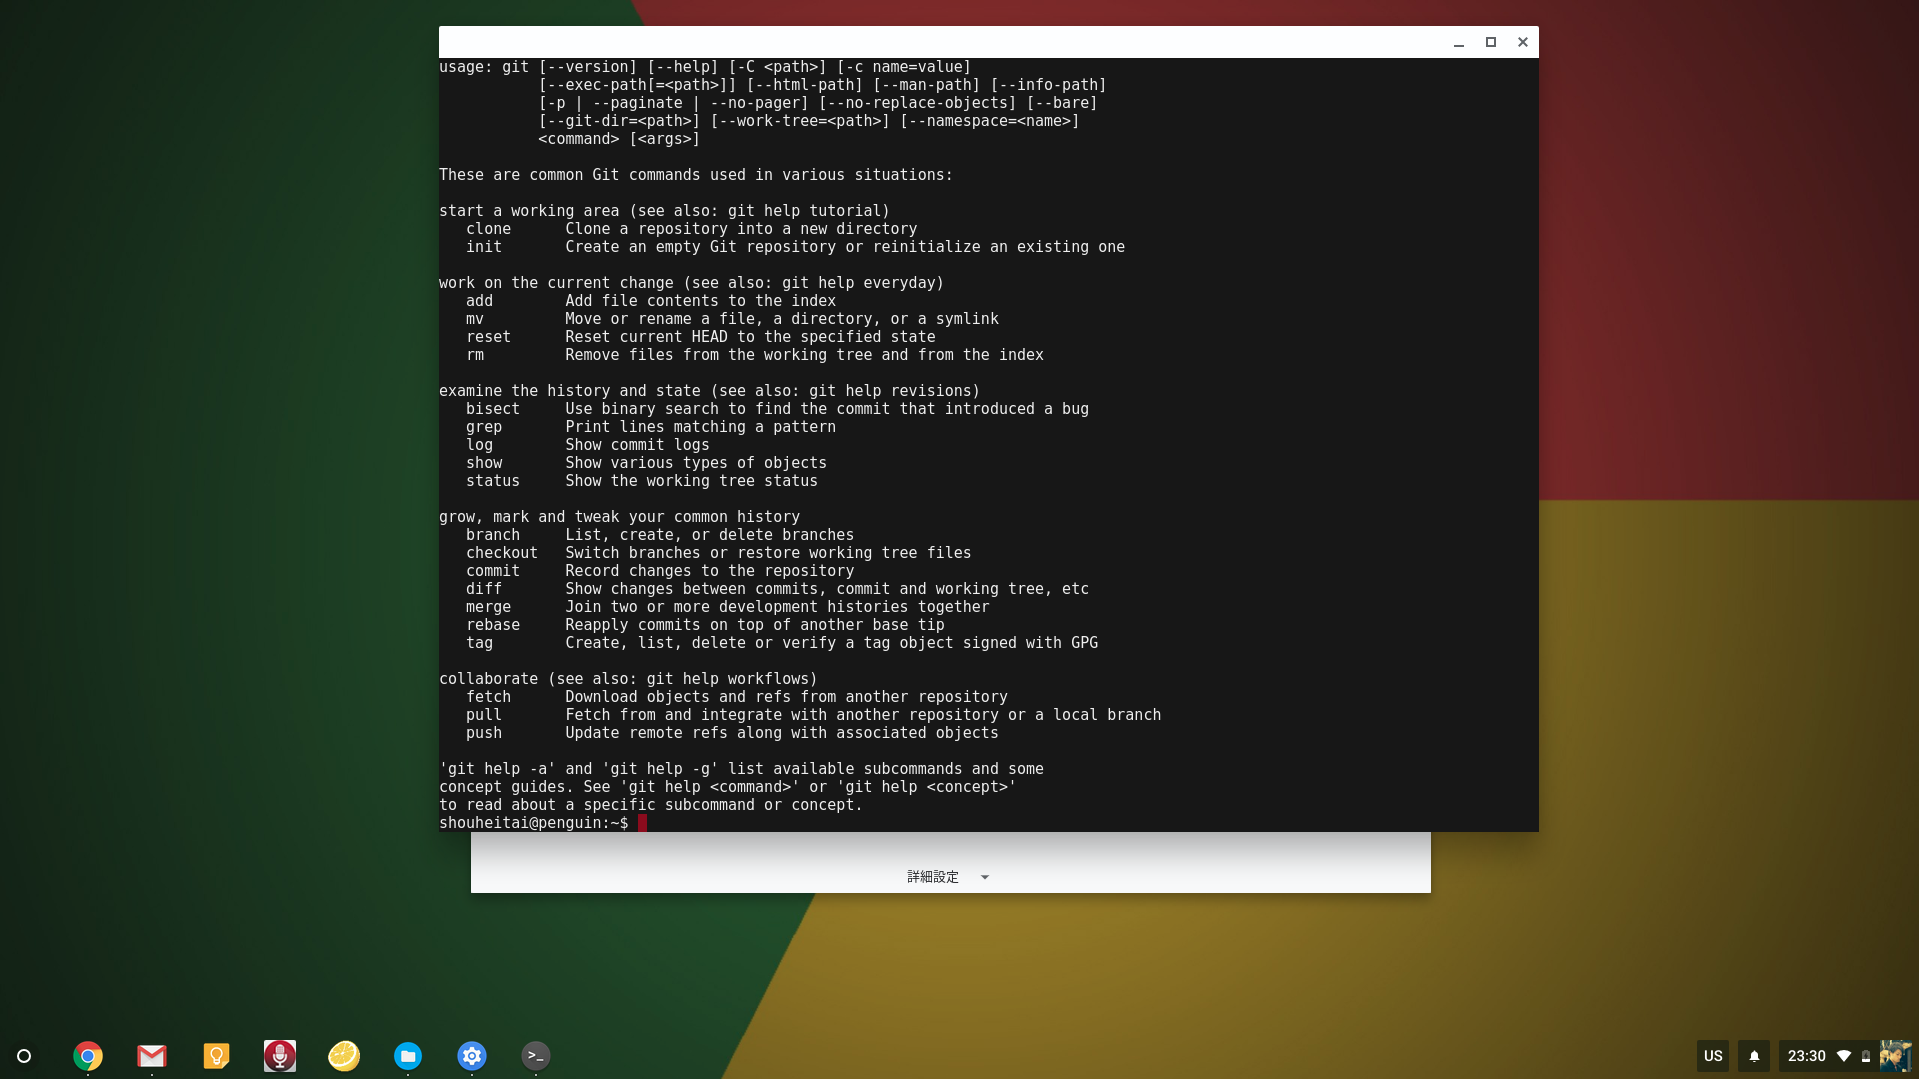This screenshot has width=1919, height=1079.
Task: Open Gmail from the shelf
Action: pyautogui.click(x=152, y=1056)
